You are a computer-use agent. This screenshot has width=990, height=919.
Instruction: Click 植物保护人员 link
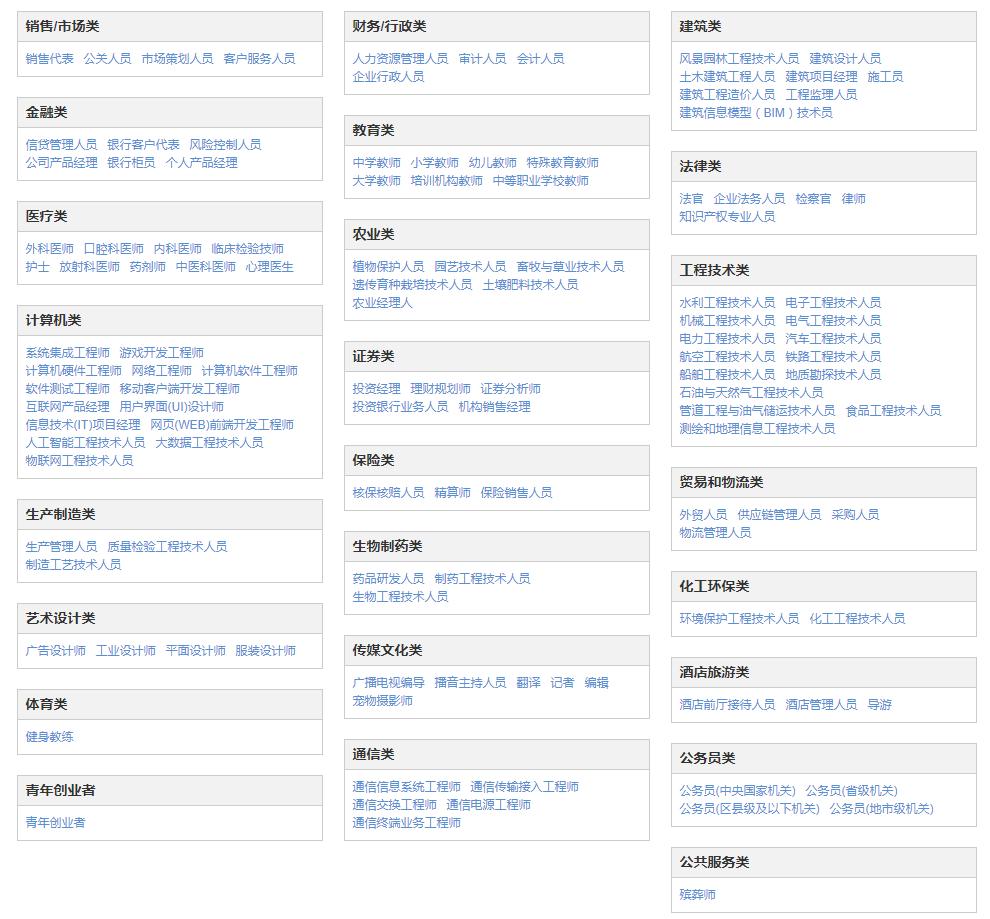click(388, 267)
